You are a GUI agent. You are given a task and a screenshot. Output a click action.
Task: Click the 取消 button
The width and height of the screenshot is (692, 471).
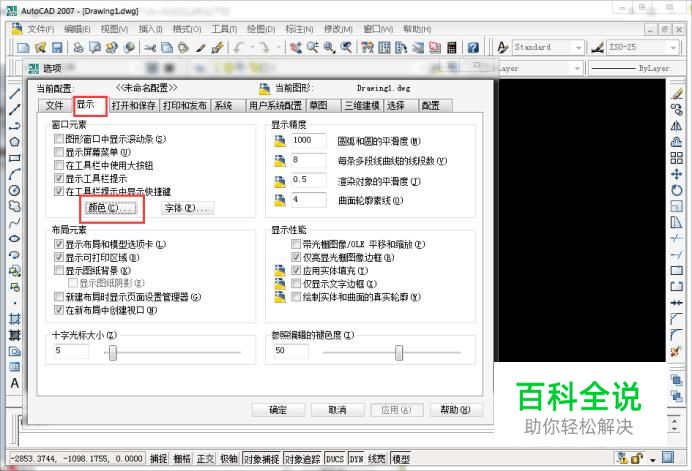(x=338, y=410)
